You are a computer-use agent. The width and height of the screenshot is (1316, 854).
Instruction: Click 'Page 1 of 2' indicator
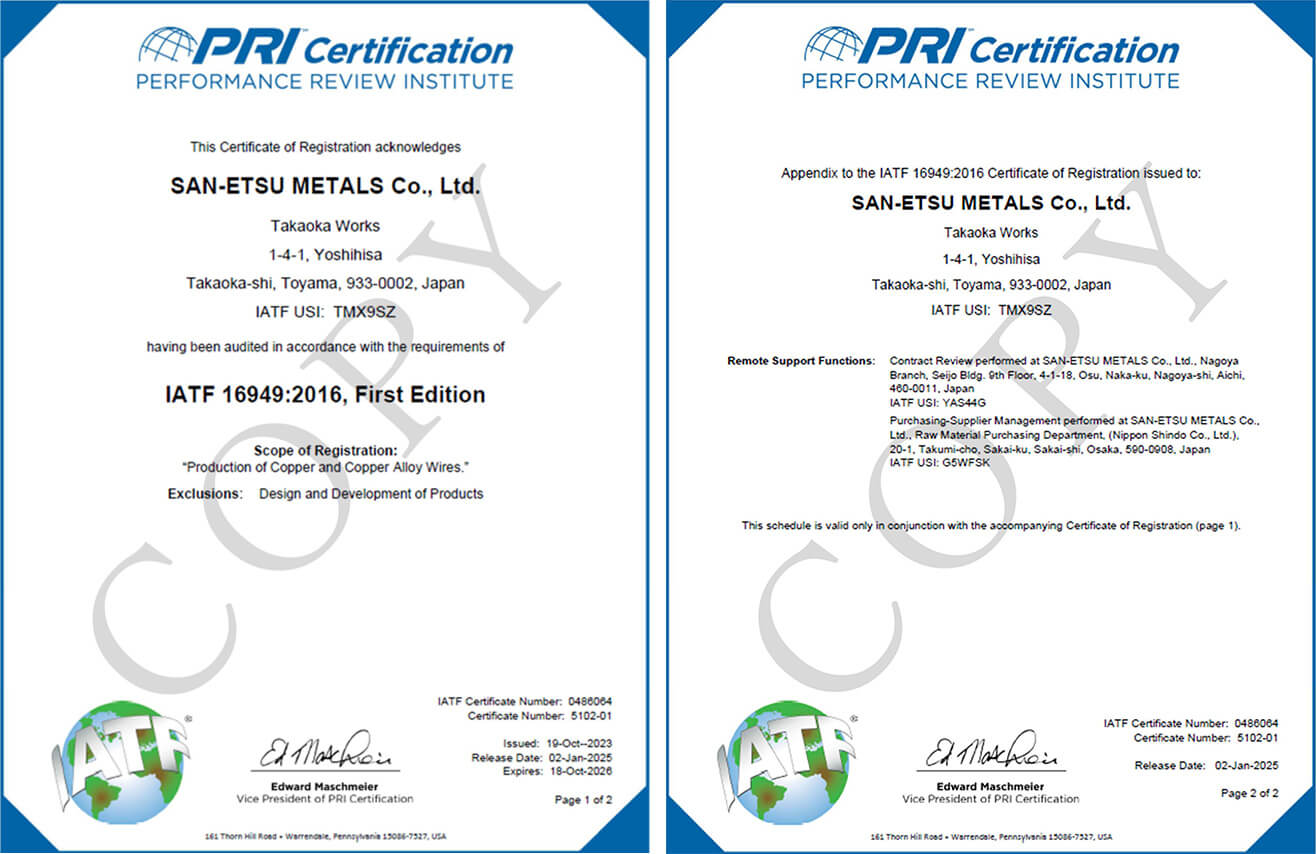pyautogui.click(x=583, y=800)
